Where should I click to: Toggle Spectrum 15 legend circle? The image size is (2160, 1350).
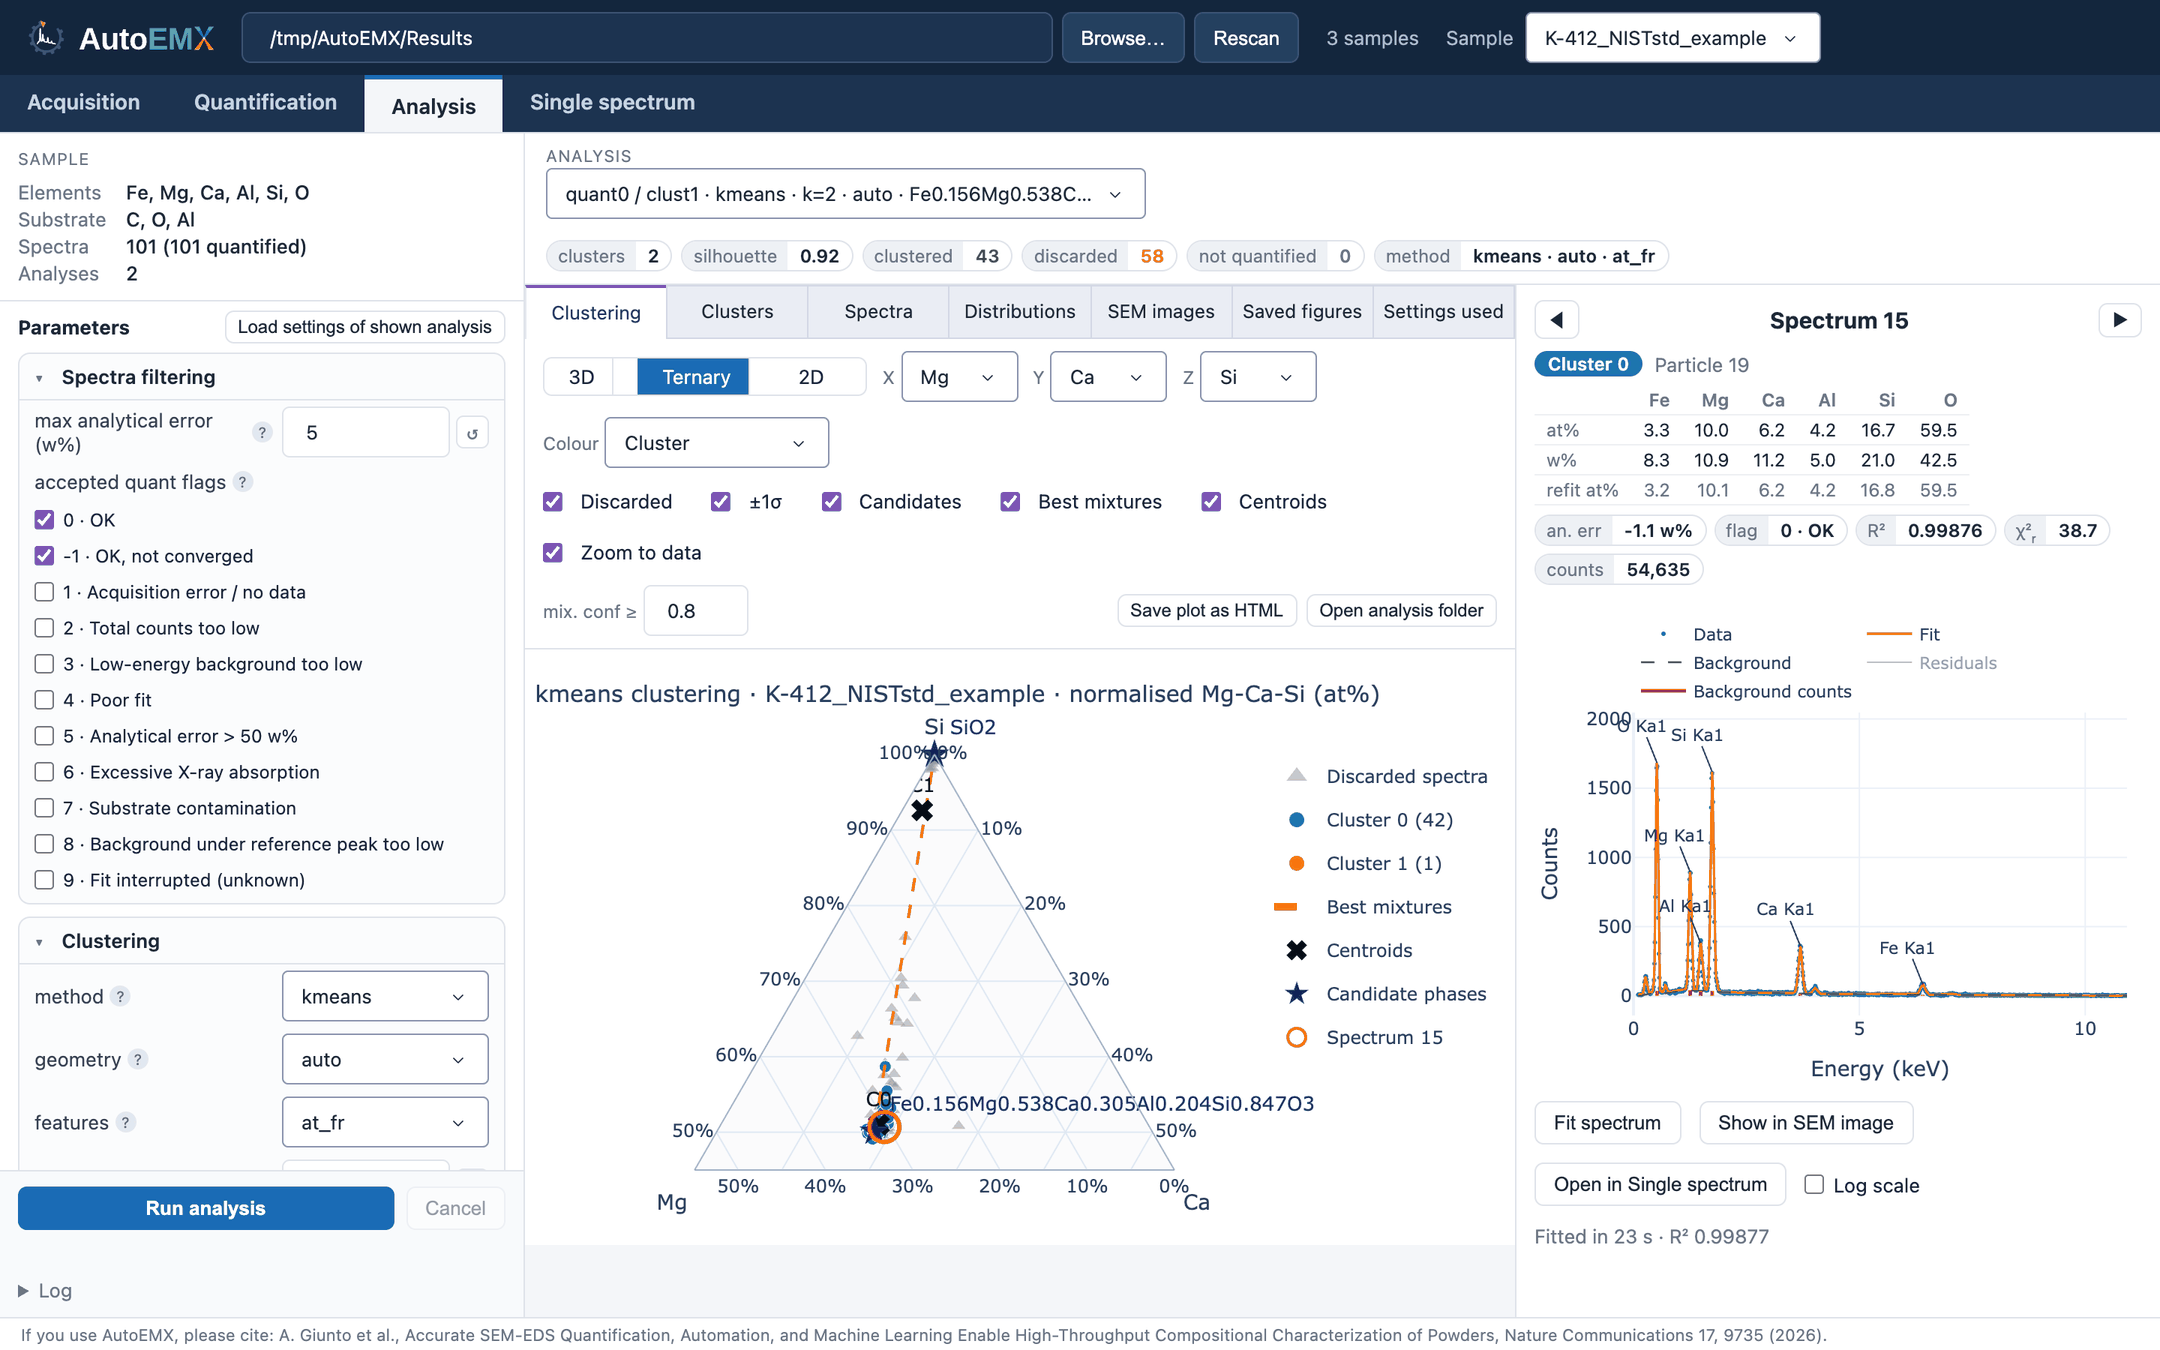click(x=1296, y=1037)
